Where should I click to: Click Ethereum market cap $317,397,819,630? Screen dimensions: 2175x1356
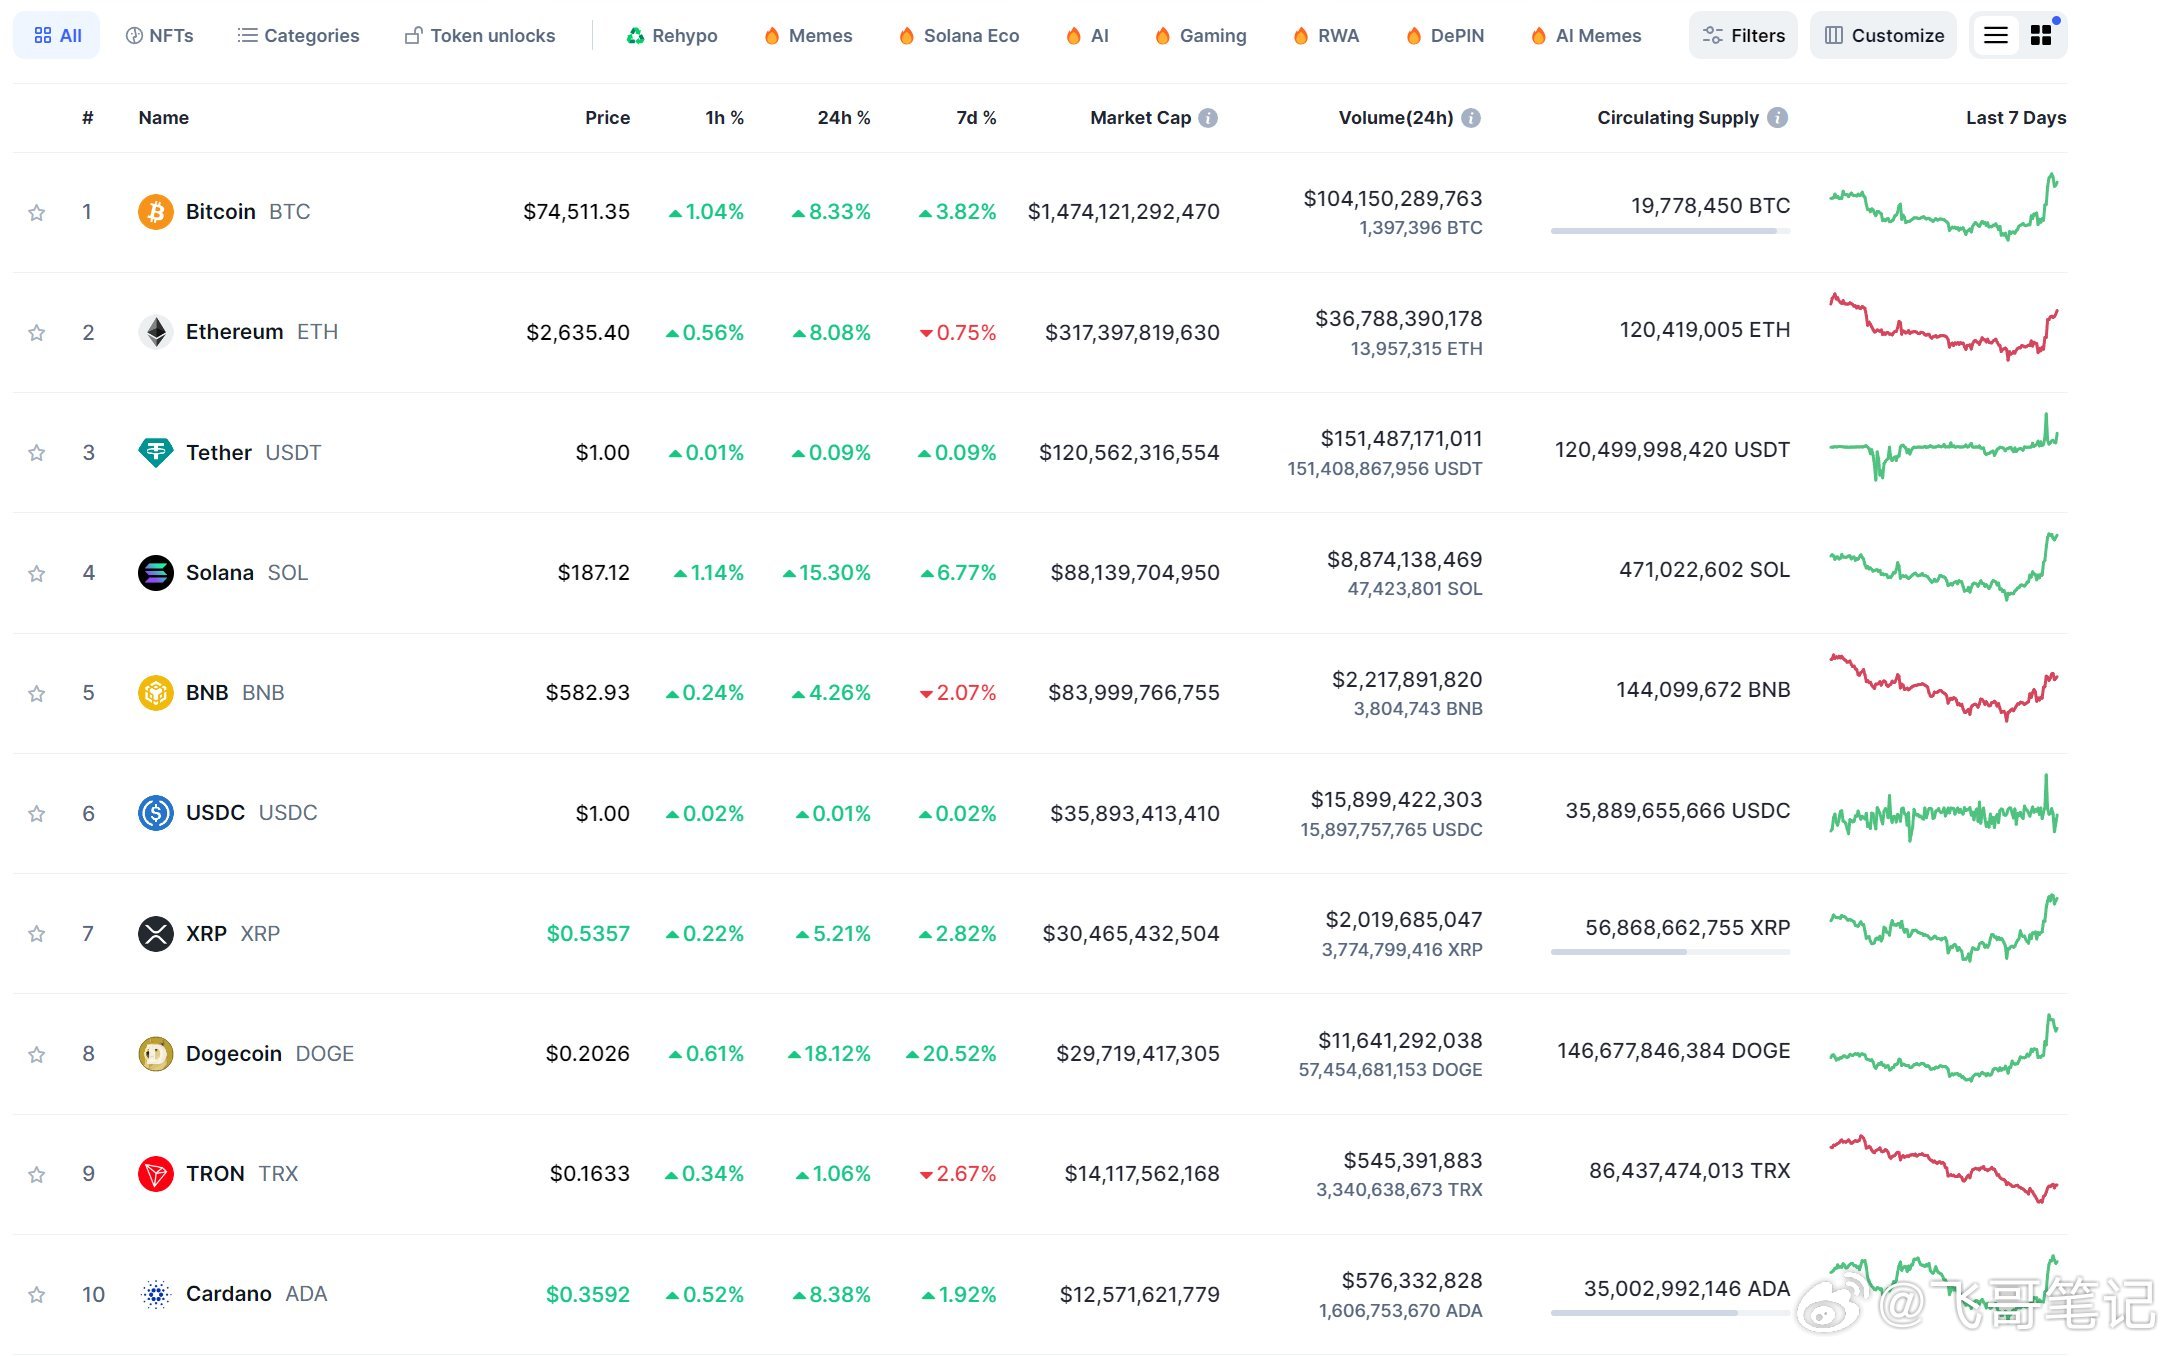[1132, 333]
